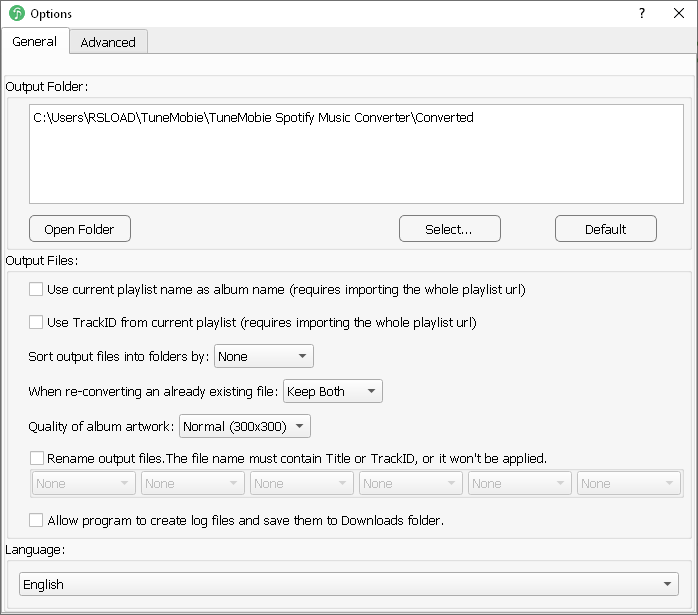Tick the Rename output files checkbox
This screenshot has width=698, height=615.
point(37,458)
